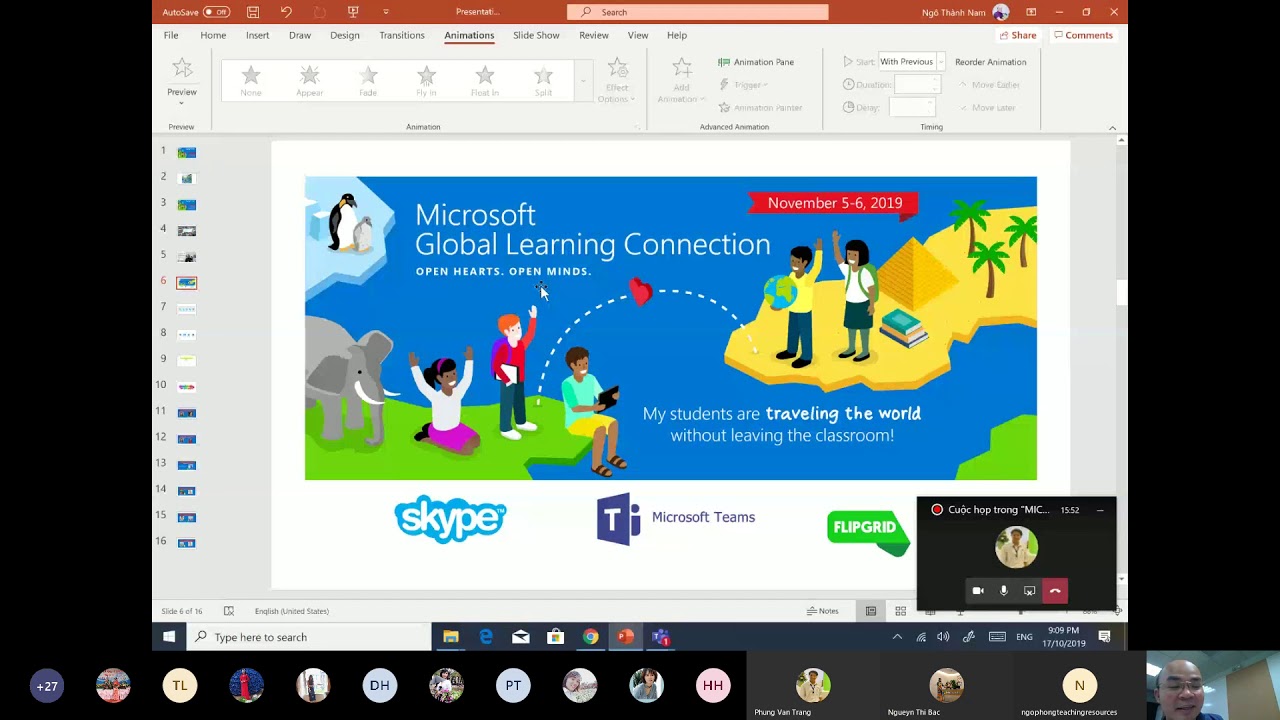Open the Slide Show tab
The width and height of the screenshot is (1280, 720).
tap(536, 35)
